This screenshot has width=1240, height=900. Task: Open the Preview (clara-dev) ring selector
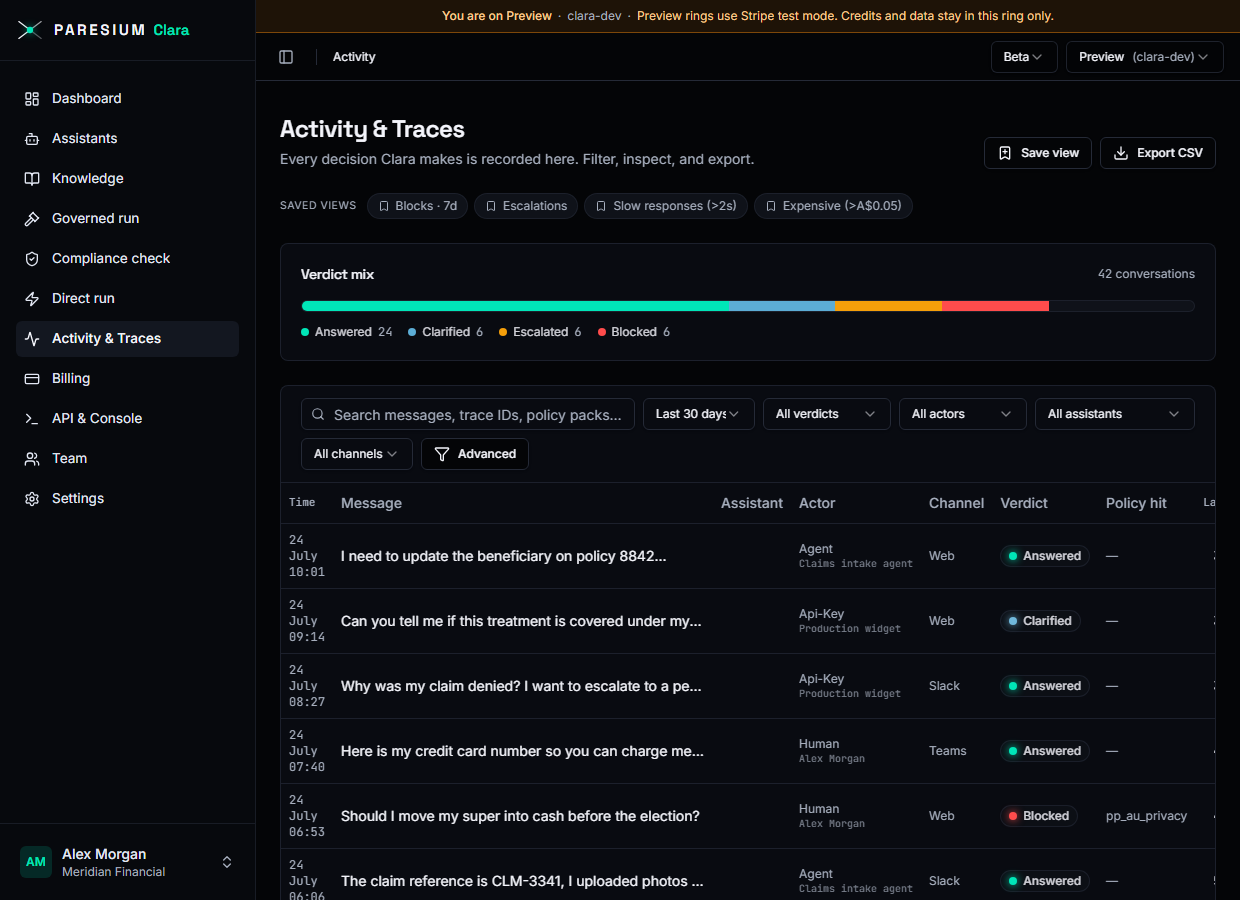coord(1145,57)
